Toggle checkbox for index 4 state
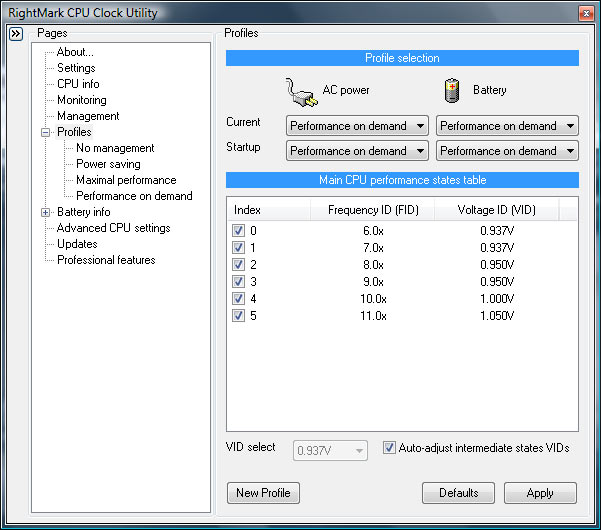The image size is (601, 530). click(238, 299)
